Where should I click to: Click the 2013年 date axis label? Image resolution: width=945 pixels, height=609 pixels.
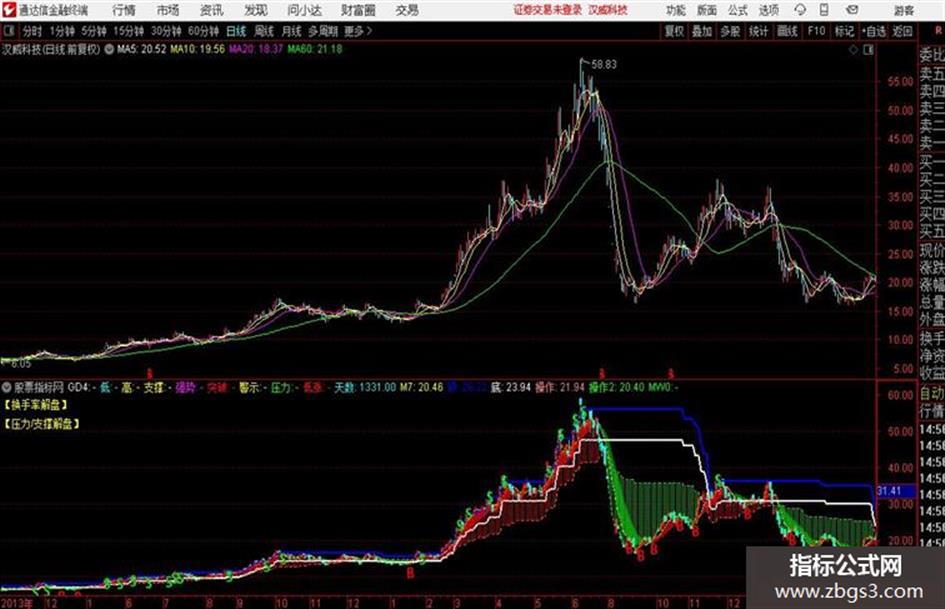[16, 602]
